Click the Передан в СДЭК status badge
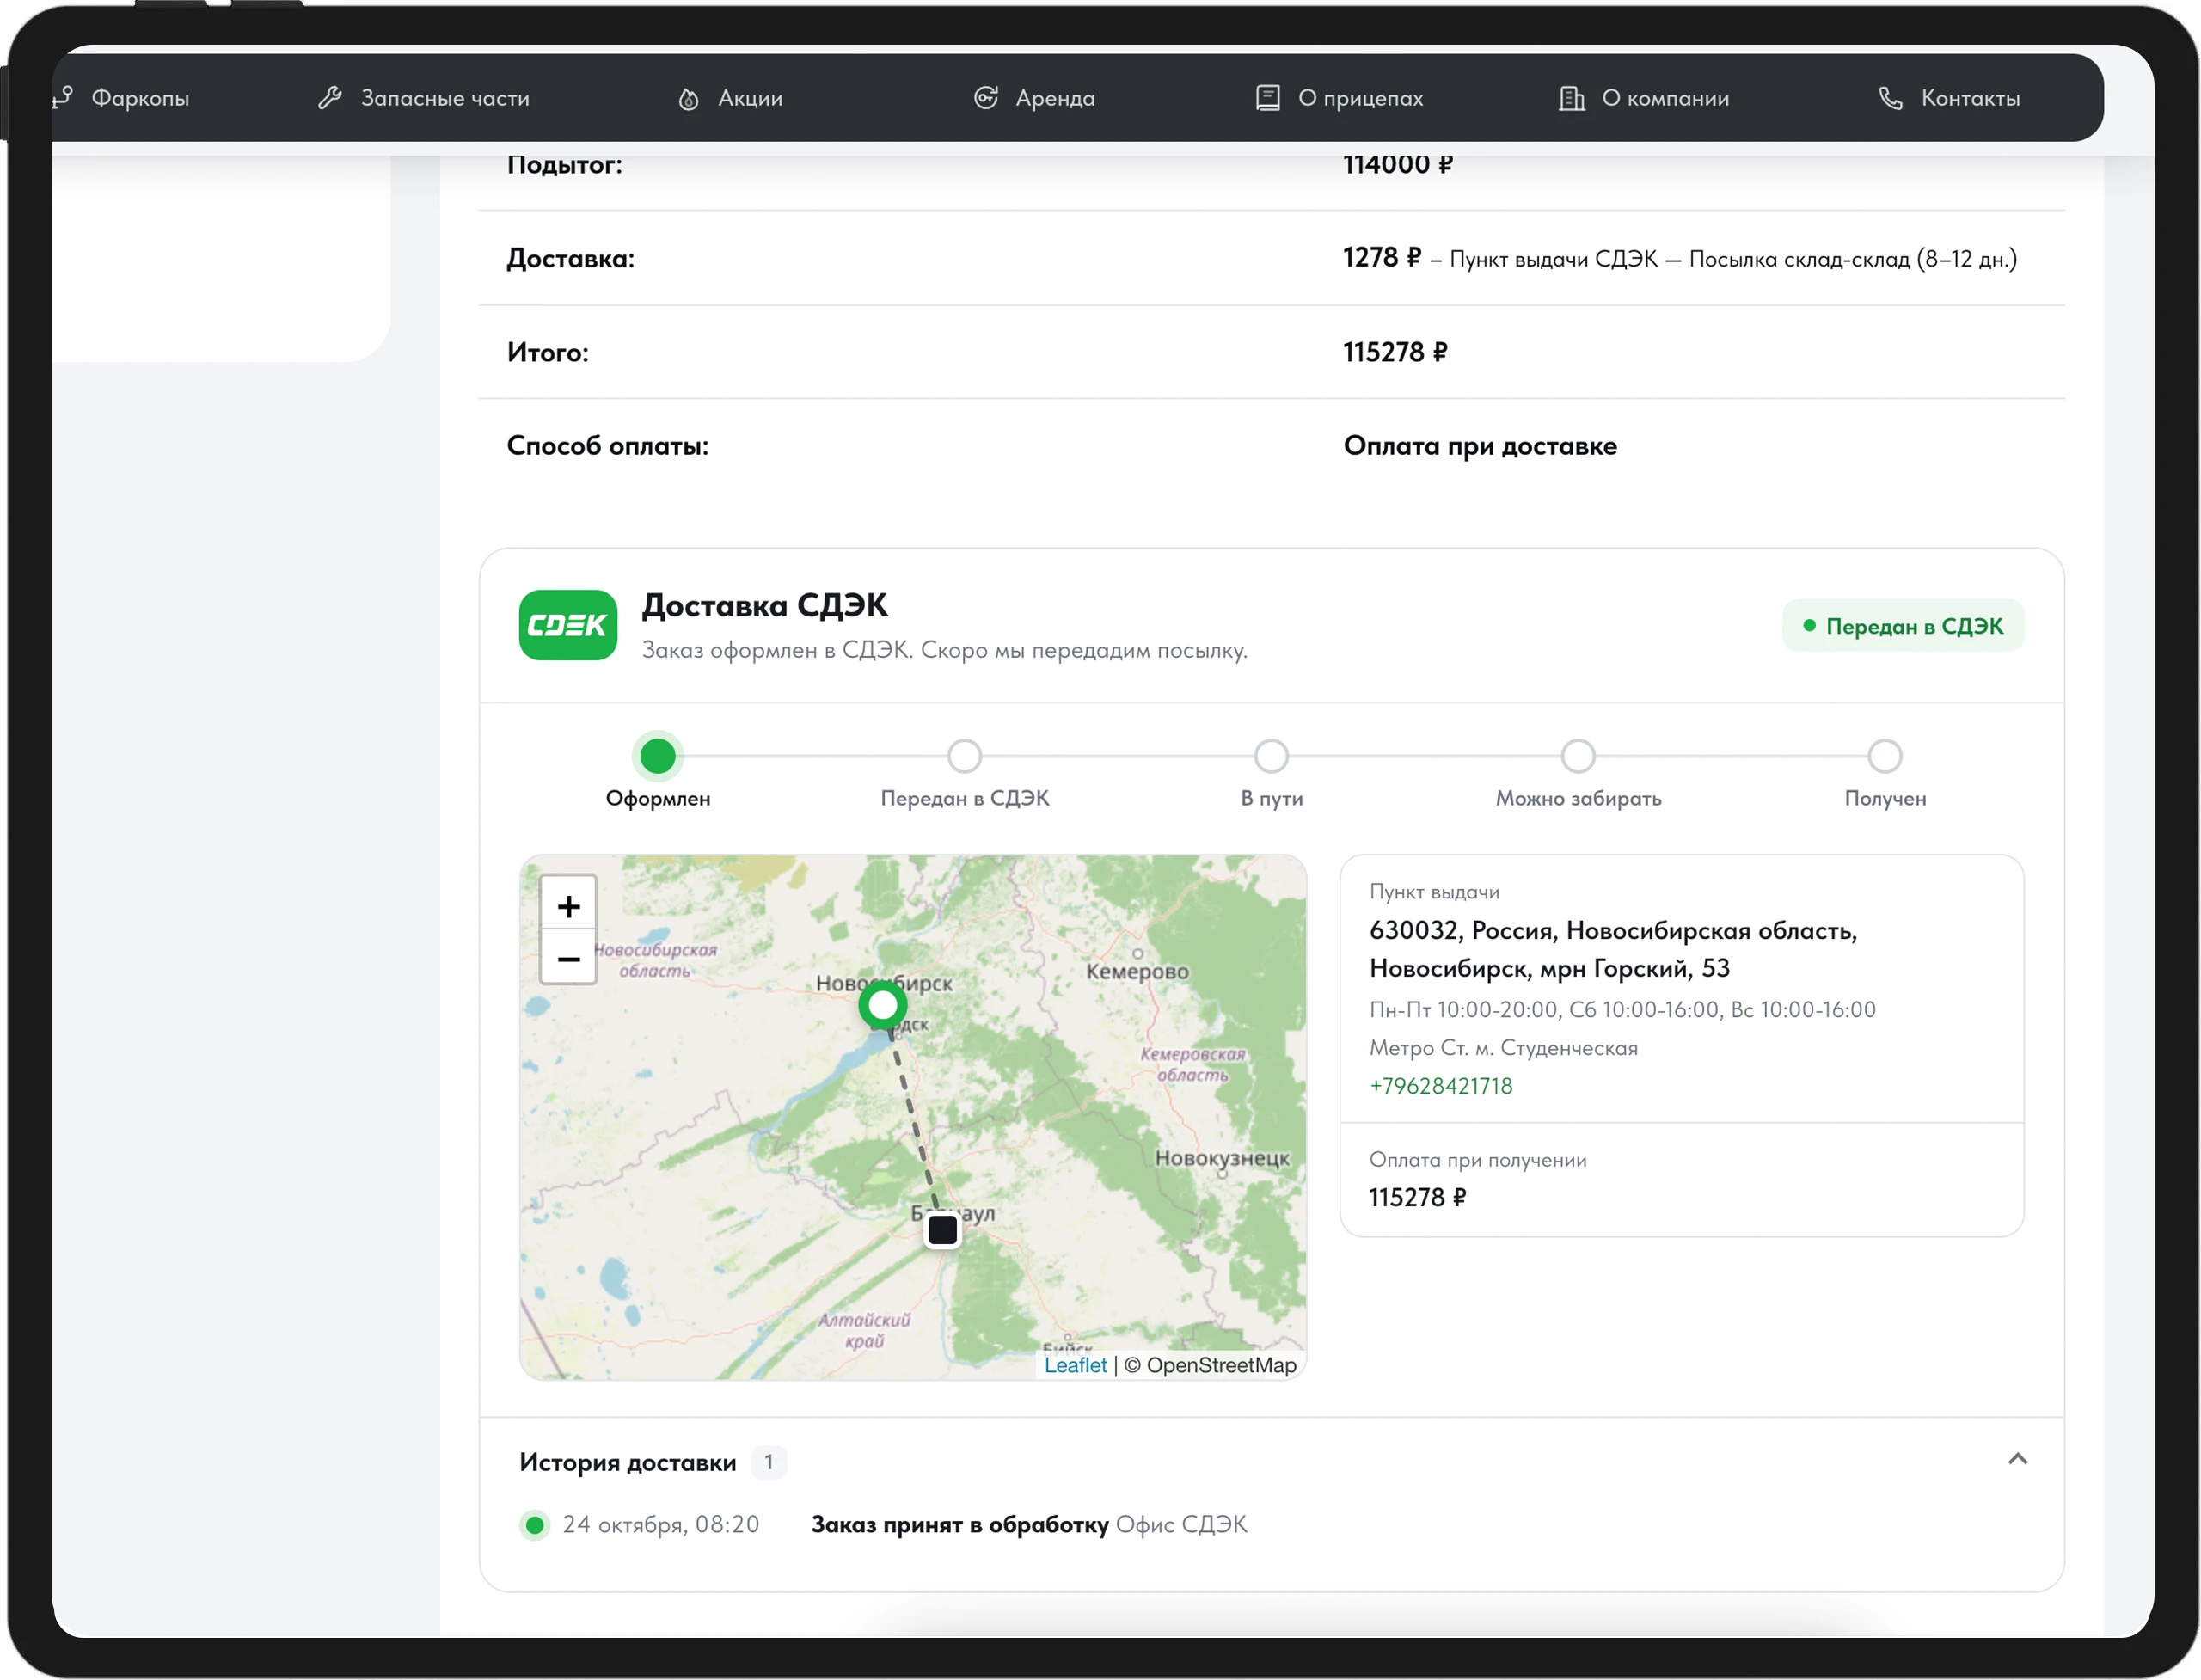The image size is (2201, 1680). click(x=1903, y=626)
